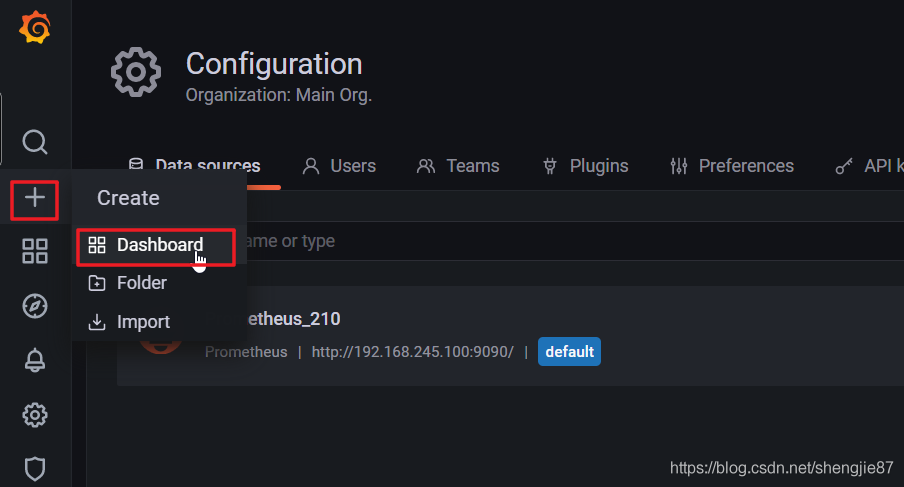Open the search magnifier in sidebar
Screen dimensions: 904x487
point(35,142)
